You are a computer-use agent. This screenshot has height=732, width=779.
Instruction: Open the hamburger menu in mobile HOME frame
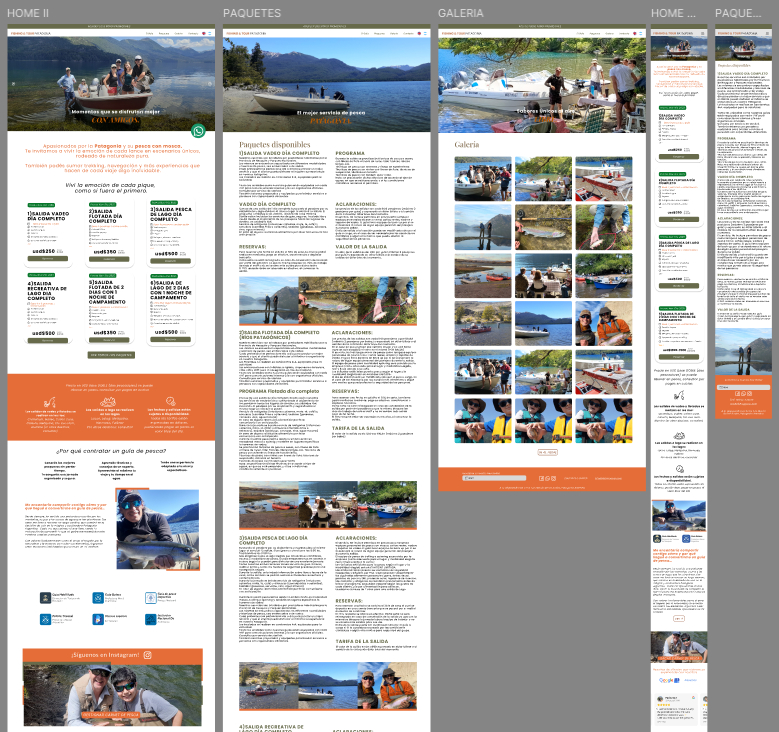tap(702, 33)
